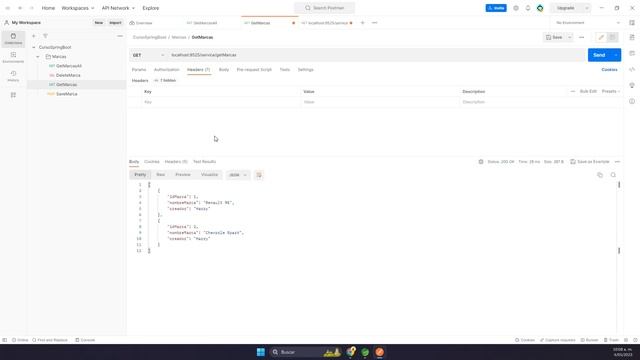
Task: Open the sidebar configure apps grid icon
Action: [x=13, y=95]
